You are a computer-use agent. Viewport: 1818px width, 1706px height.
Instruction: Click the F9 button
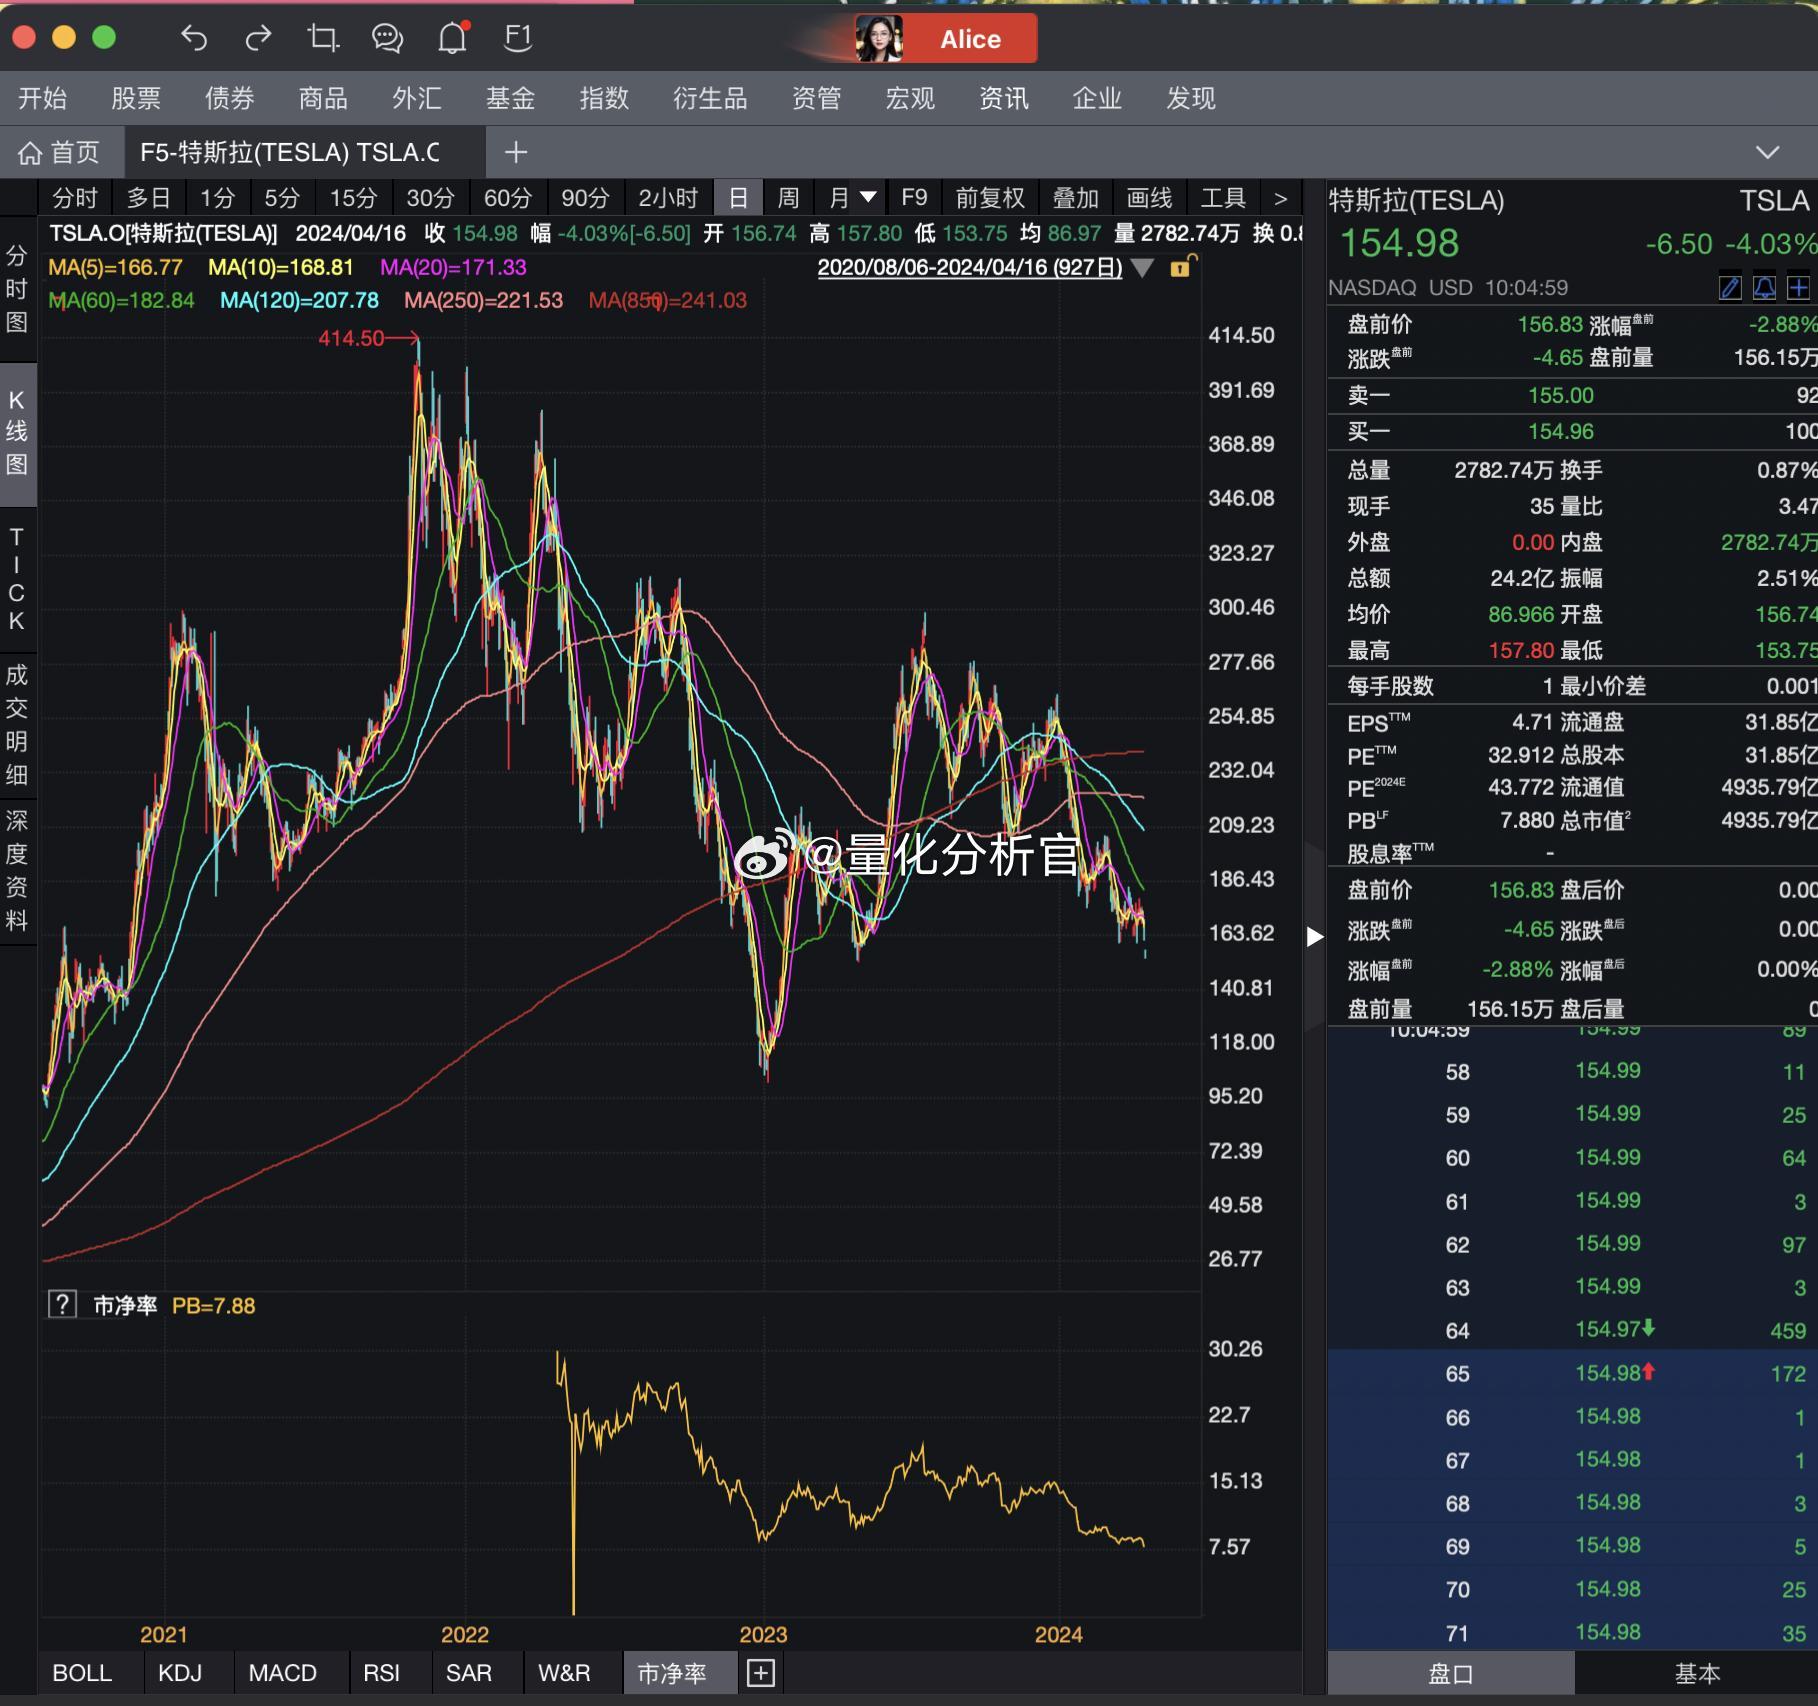(x=914, y=198)
